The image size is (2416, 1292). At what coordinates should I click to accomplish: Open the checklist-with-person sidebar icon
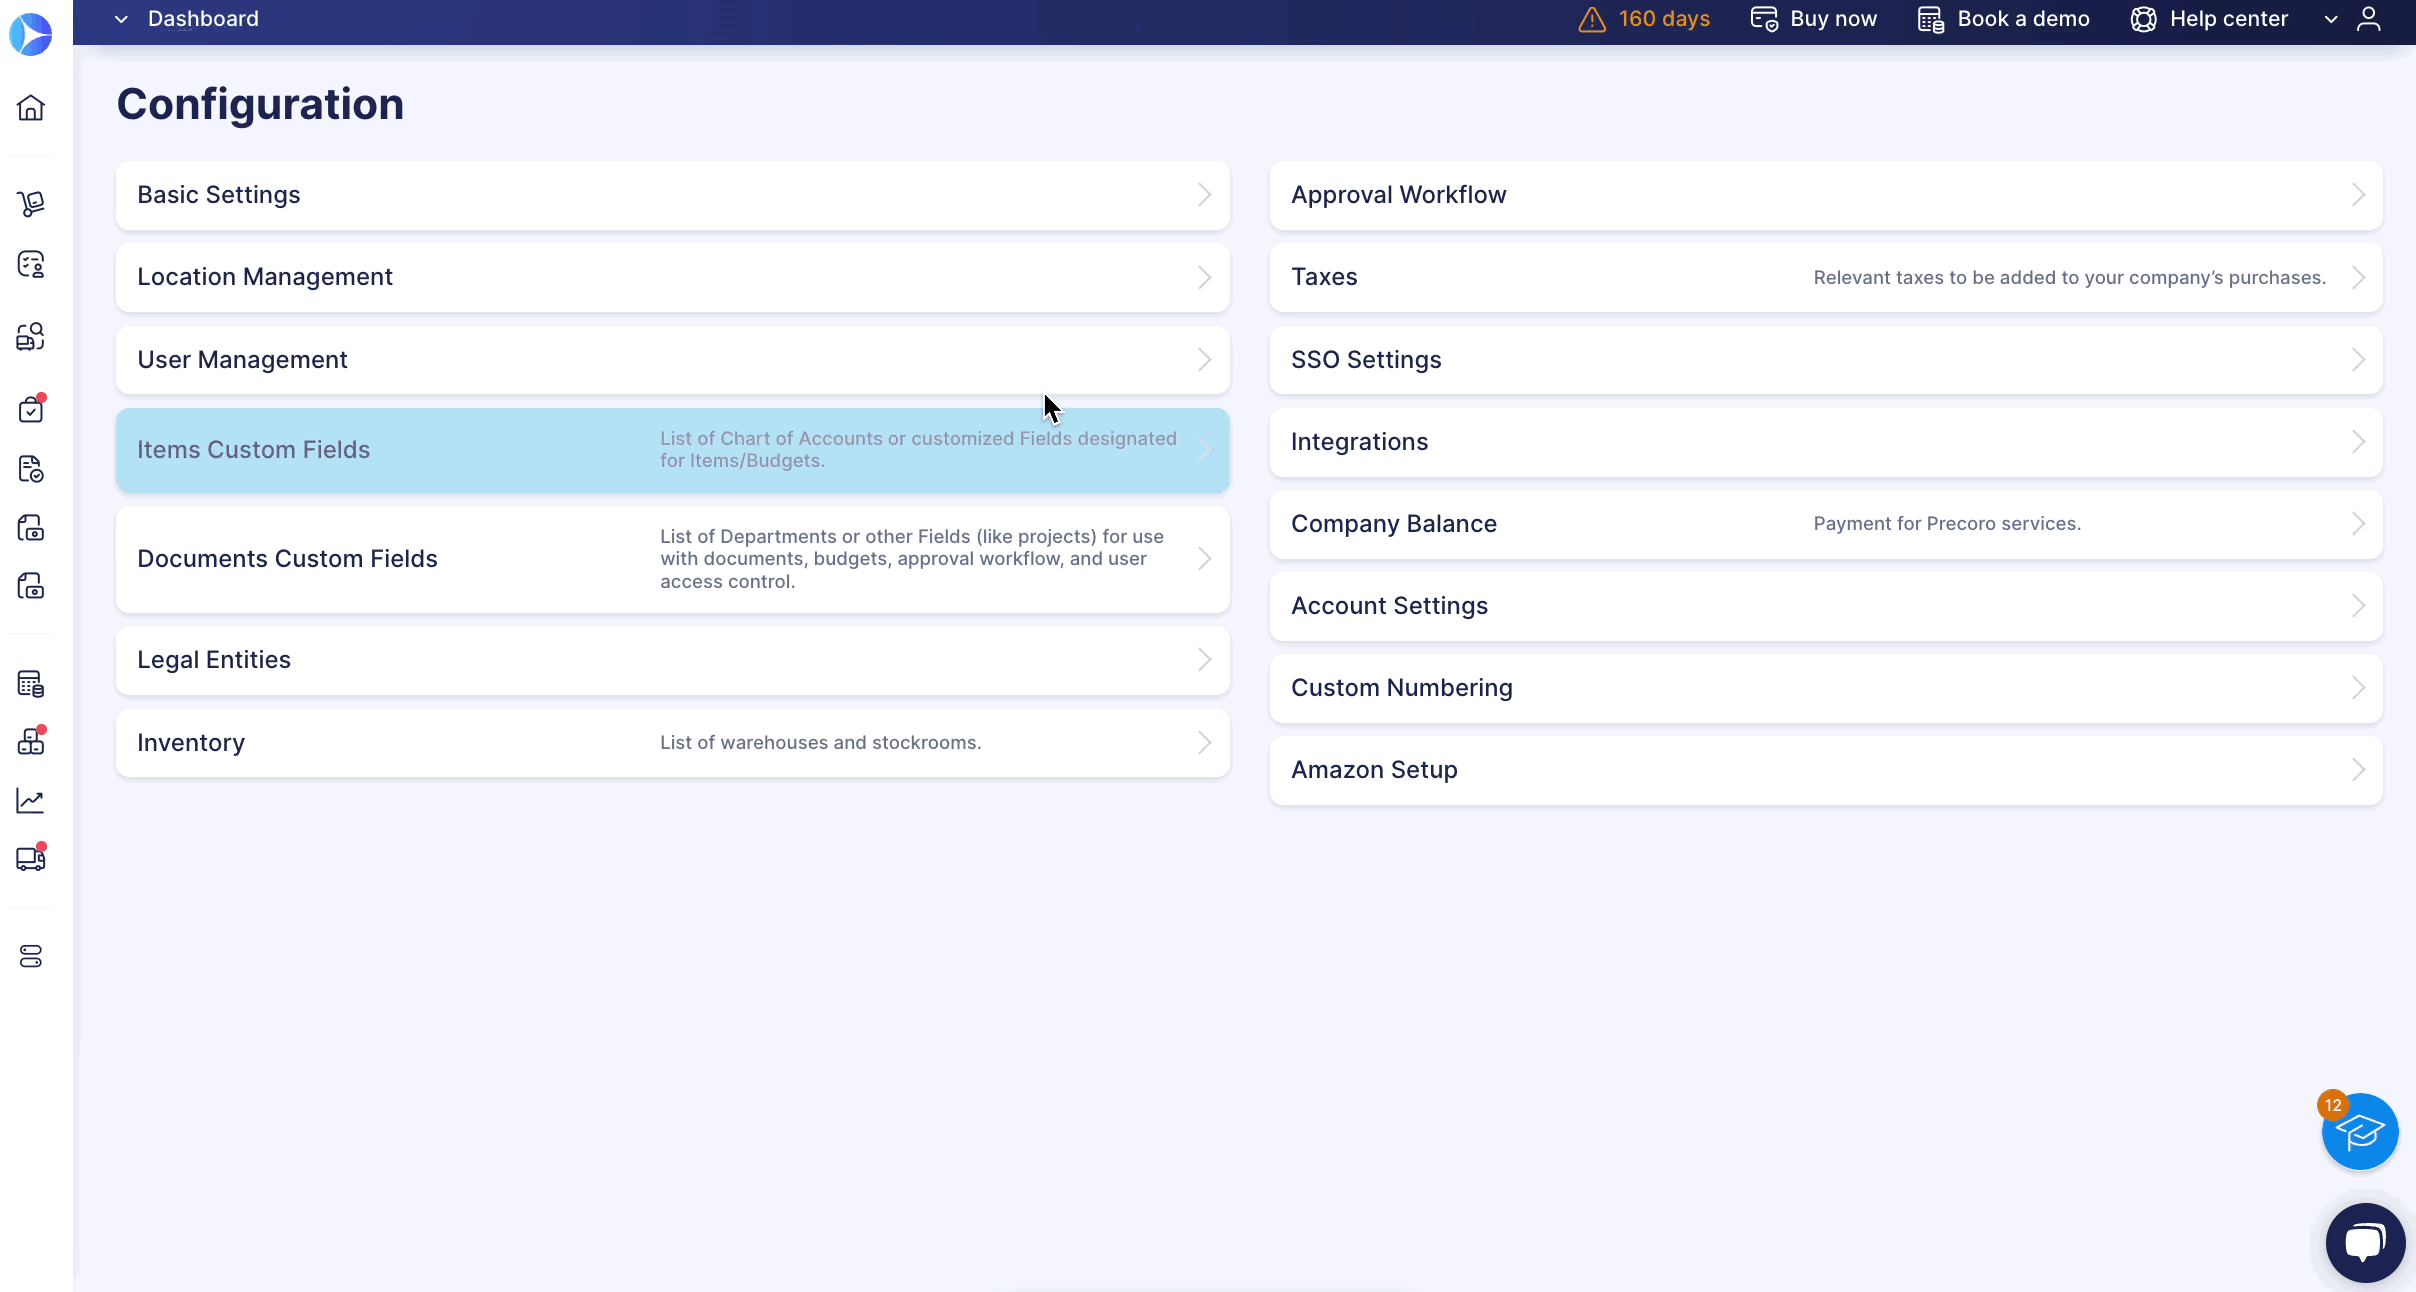click(x=31, y=264)
